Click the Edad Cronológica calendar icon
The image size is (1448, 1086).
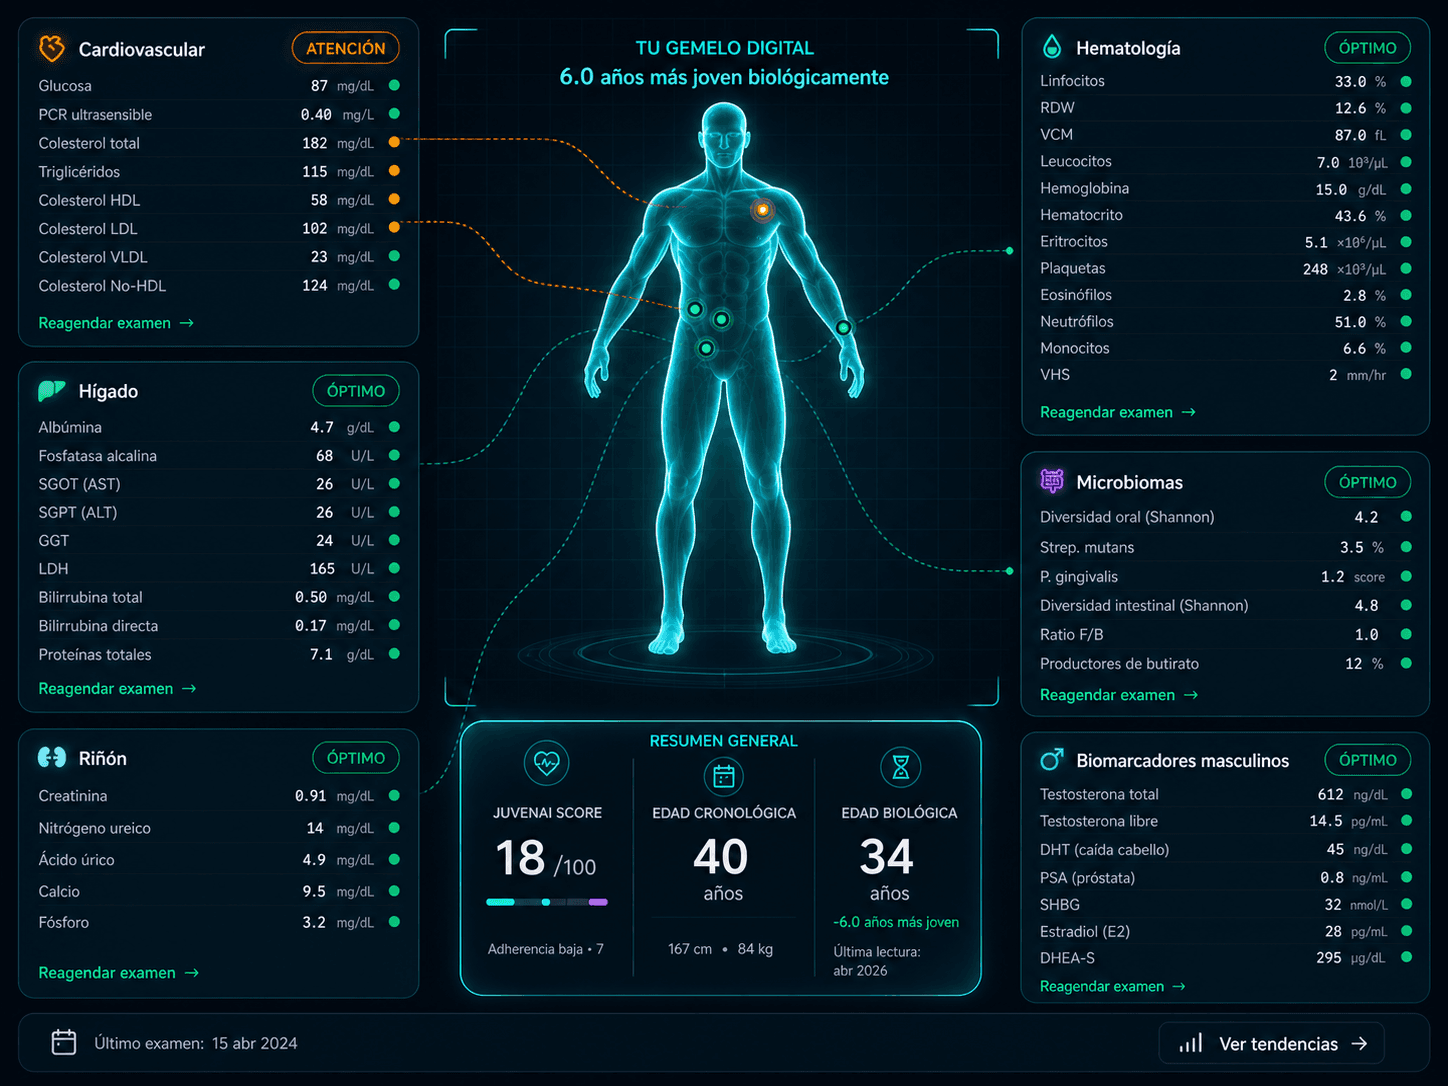(724, 776)
